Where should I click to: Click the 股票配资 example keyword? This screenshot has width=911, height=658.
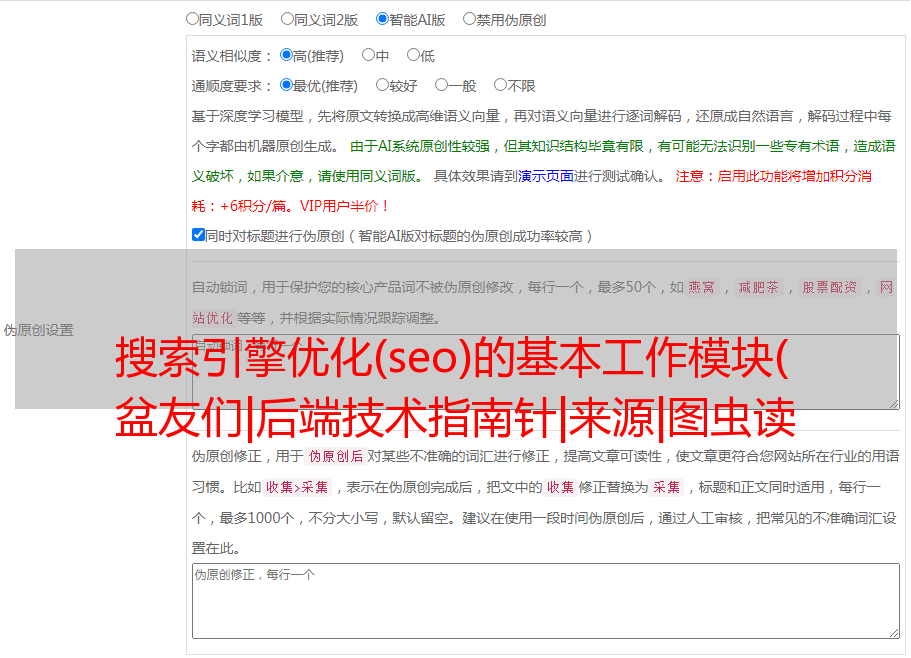830,287
